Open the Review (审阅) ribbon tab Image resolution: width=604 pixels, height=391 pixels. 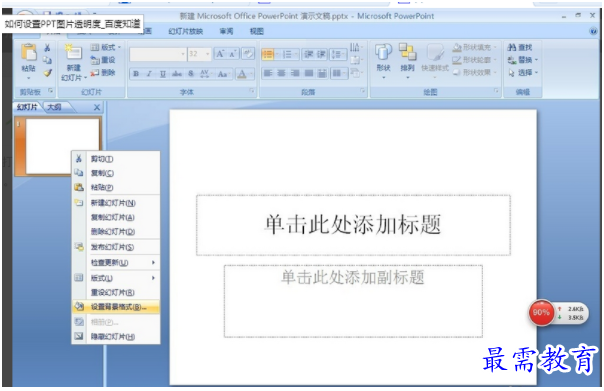226,31
